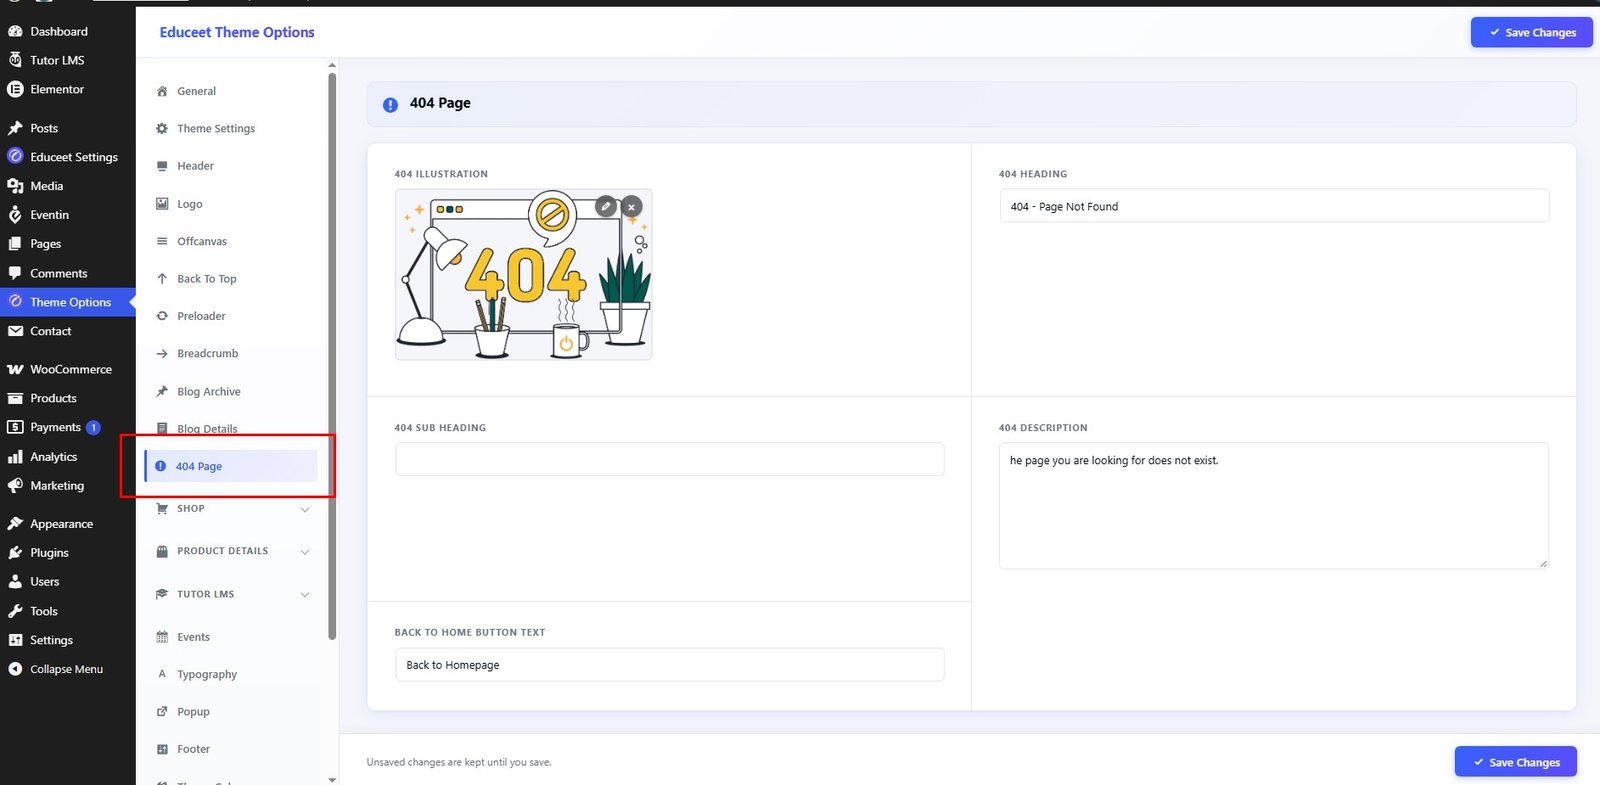The height and width of the screenshot is (785, 1600).
Task: Click the top Save Changes button
Action: [x=1531, y=32]
